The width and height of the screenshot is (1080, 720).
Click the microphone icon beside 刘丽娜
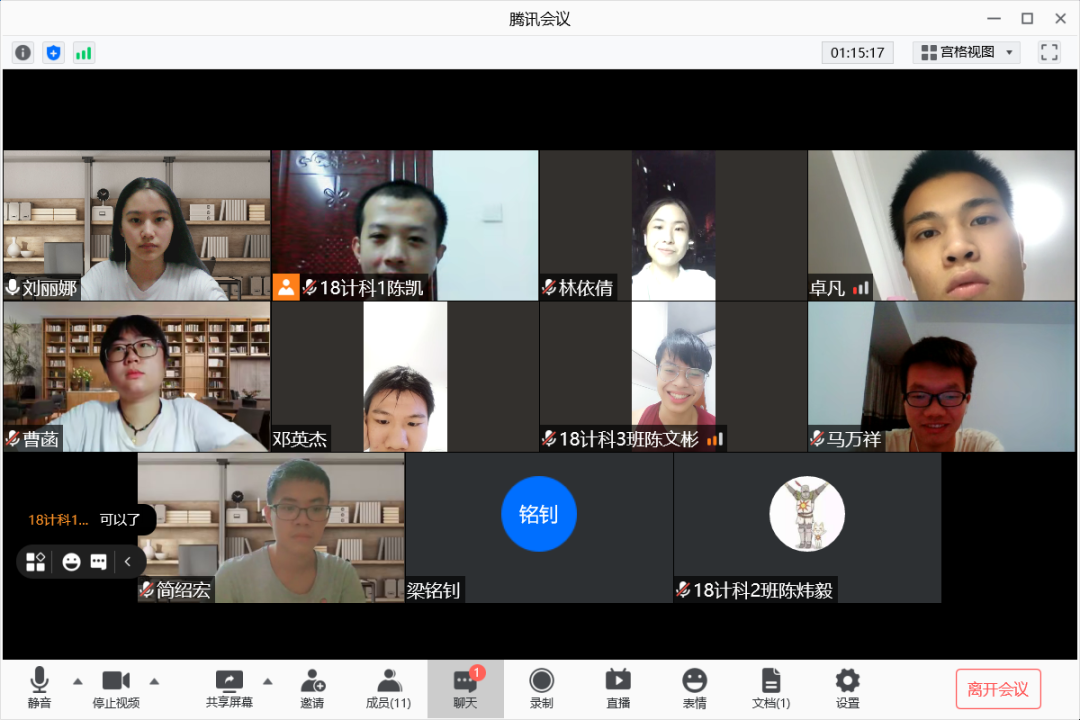tap(12, 287)
